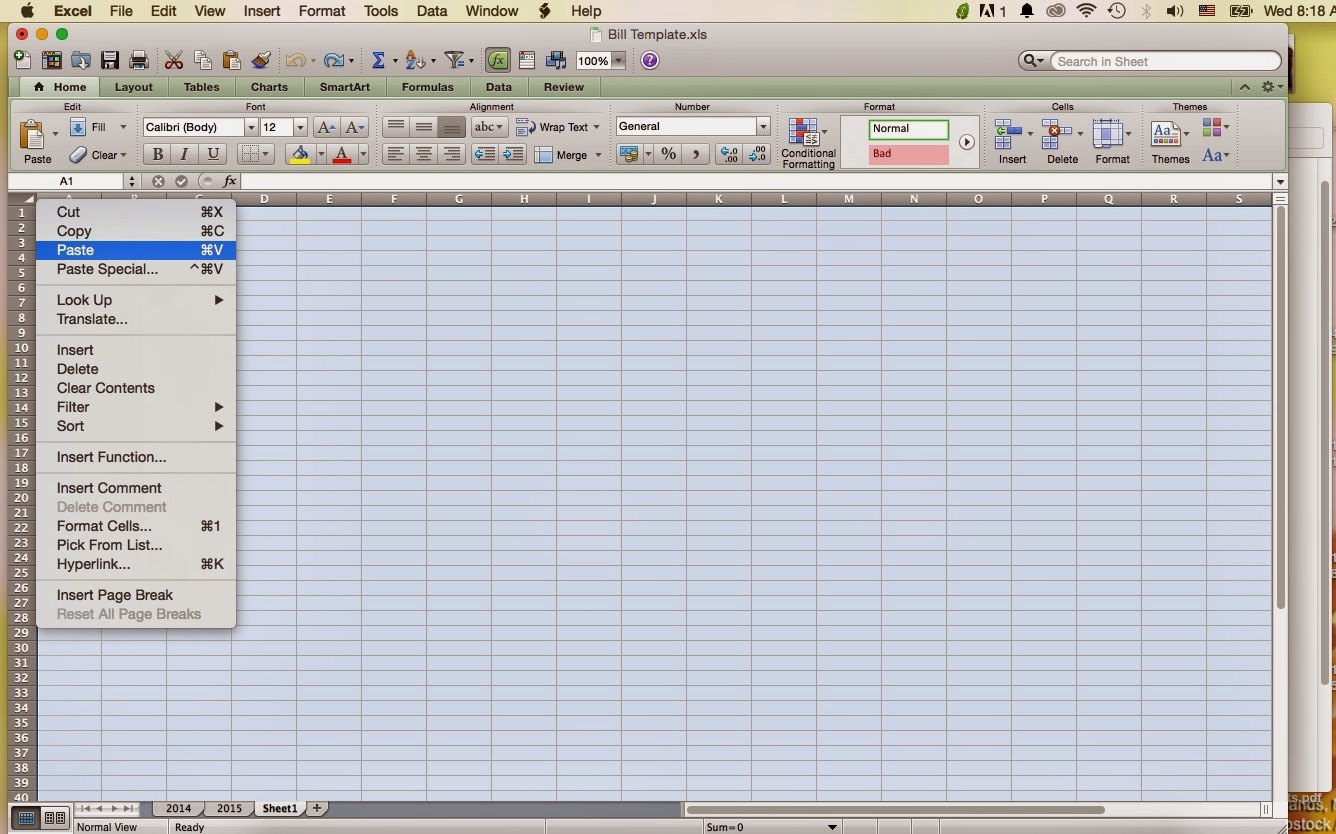Center cell text horizontally
This screenshot has width=1336, height=834.
coord(424,154)
